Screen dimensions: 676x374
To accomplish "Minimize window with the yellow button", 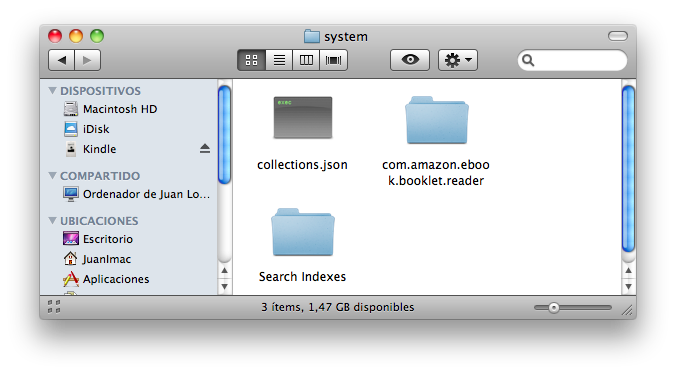I will [76, 36].
